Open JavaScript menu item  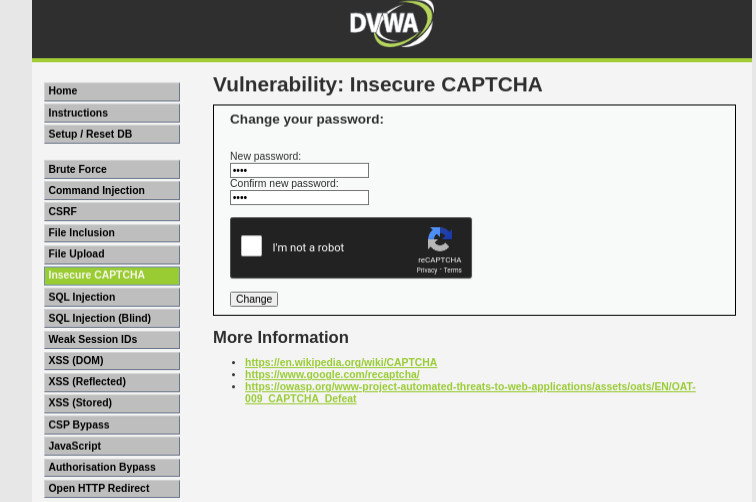click(x=112, y=446)
